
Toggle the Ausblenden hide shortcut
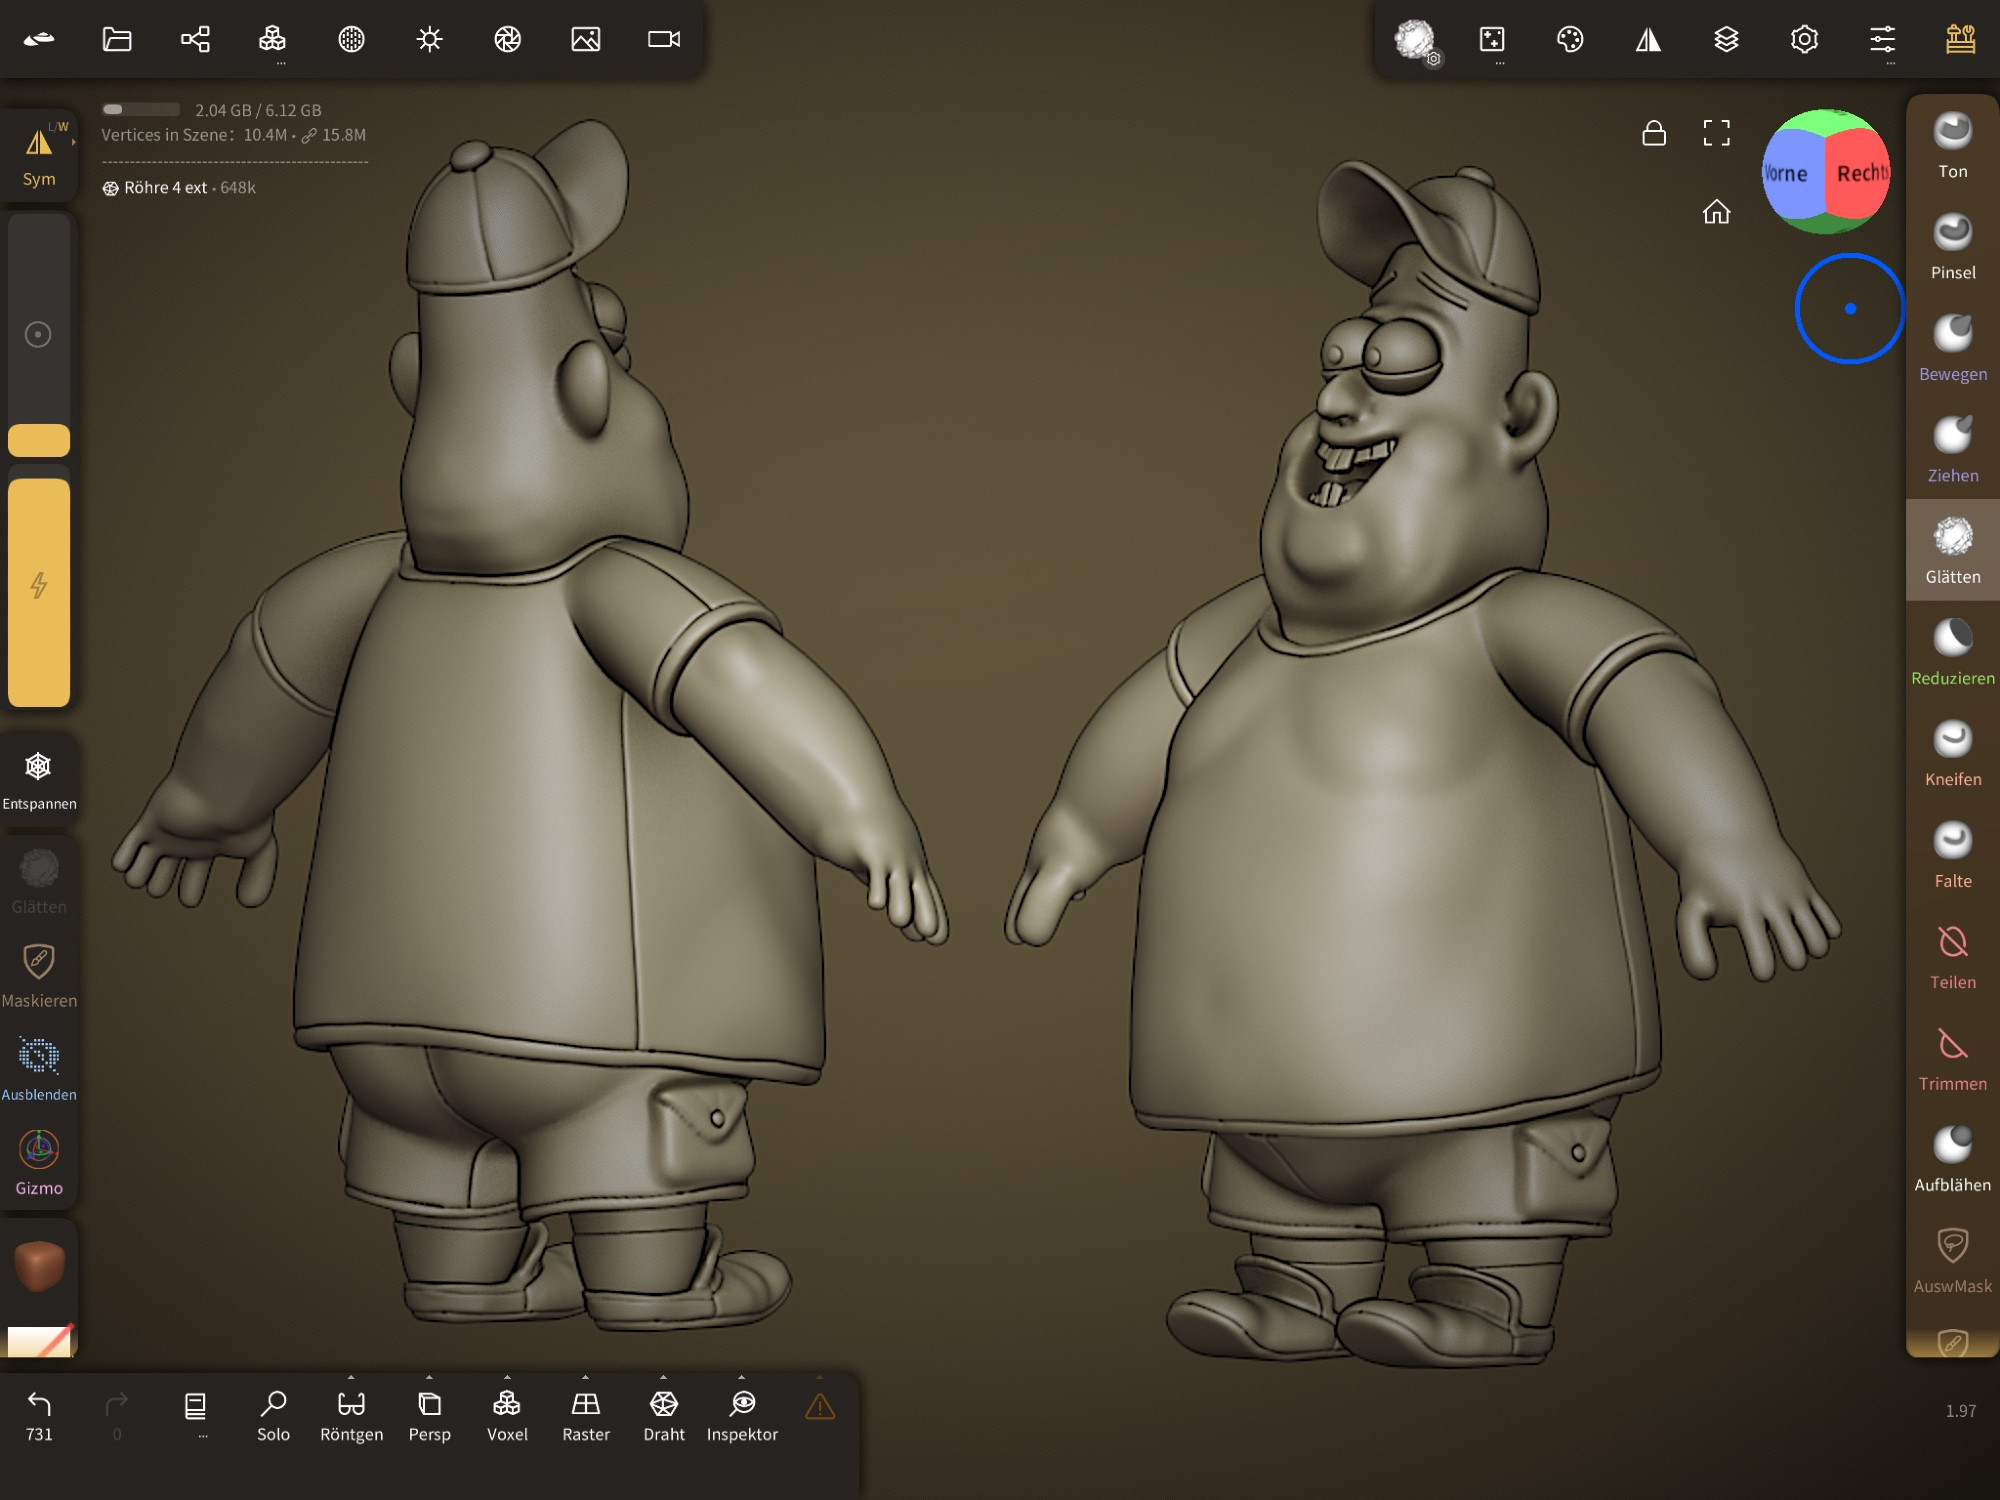(x=39, y=1069)
